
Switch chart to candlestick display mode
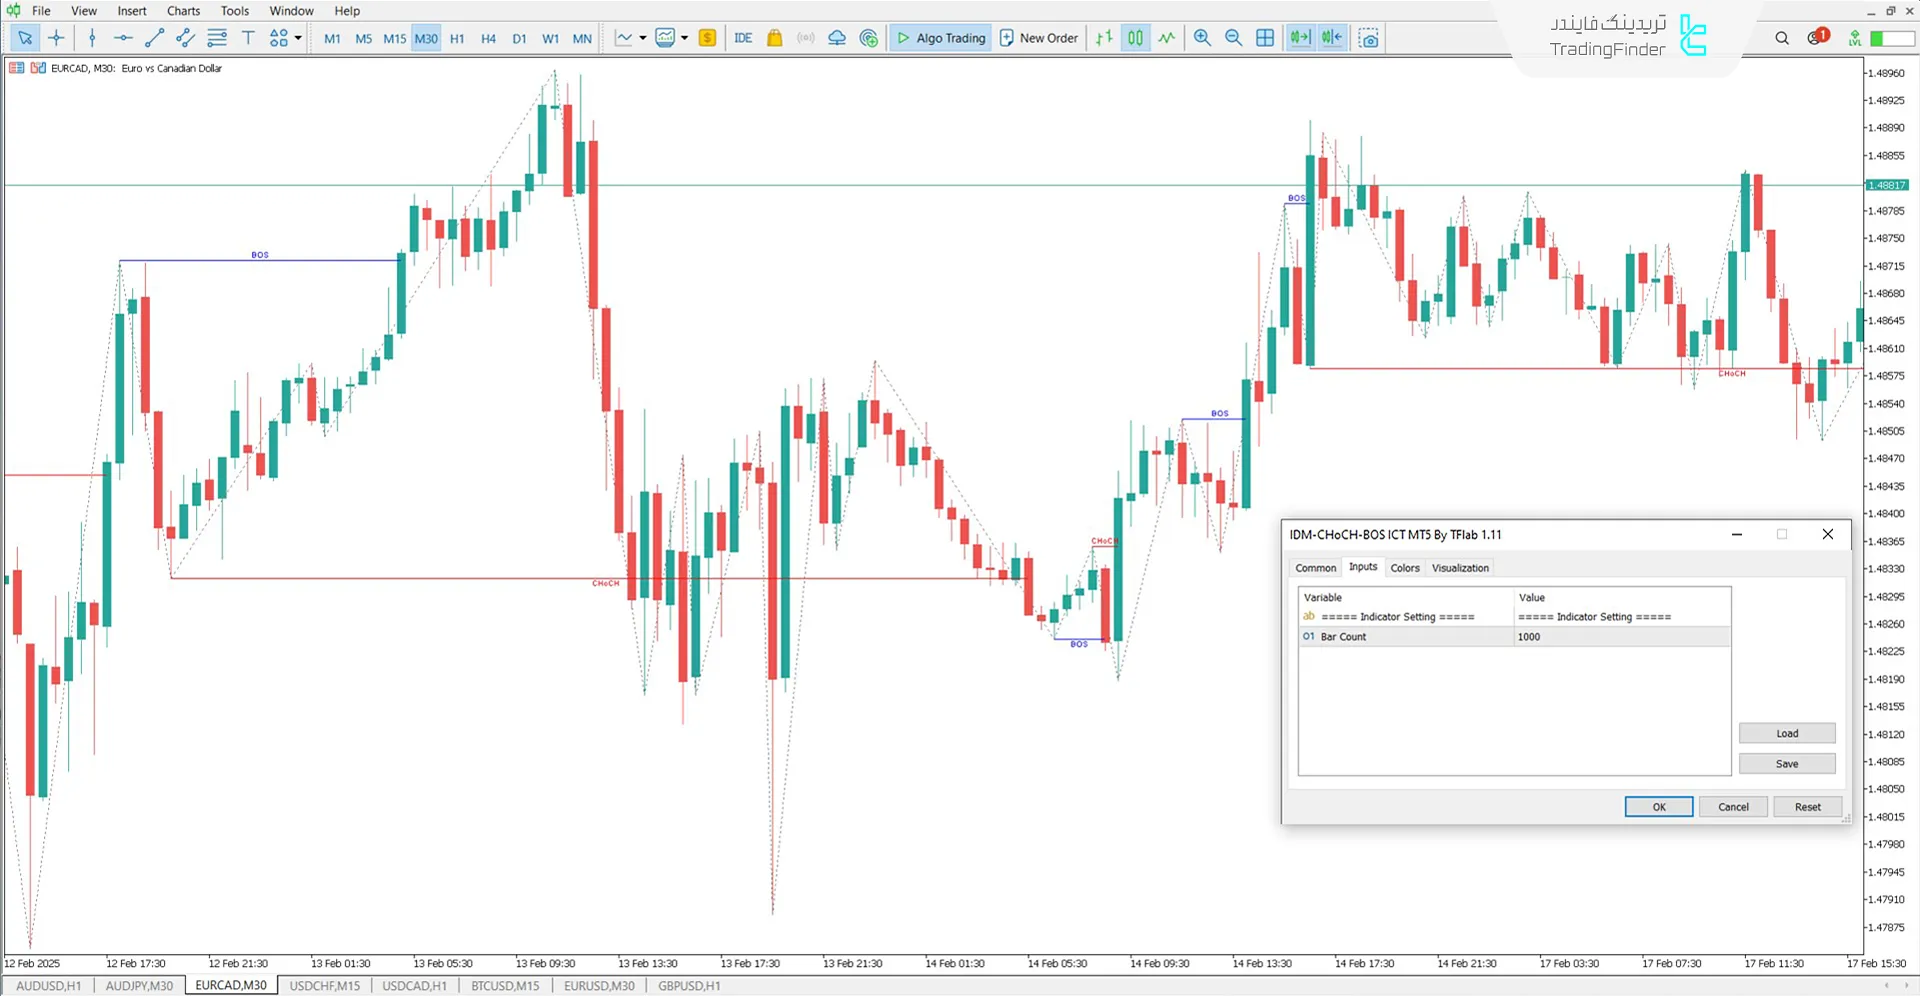click(x=1135, y=38)
